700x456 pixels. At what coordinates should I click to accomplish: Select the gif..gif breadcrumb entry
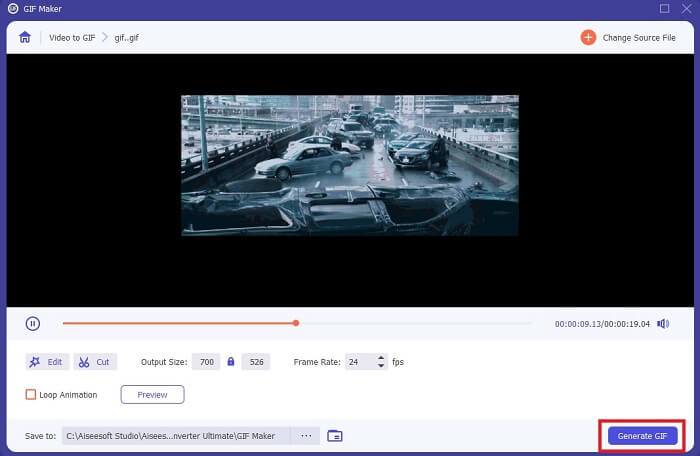click(126, 38)
